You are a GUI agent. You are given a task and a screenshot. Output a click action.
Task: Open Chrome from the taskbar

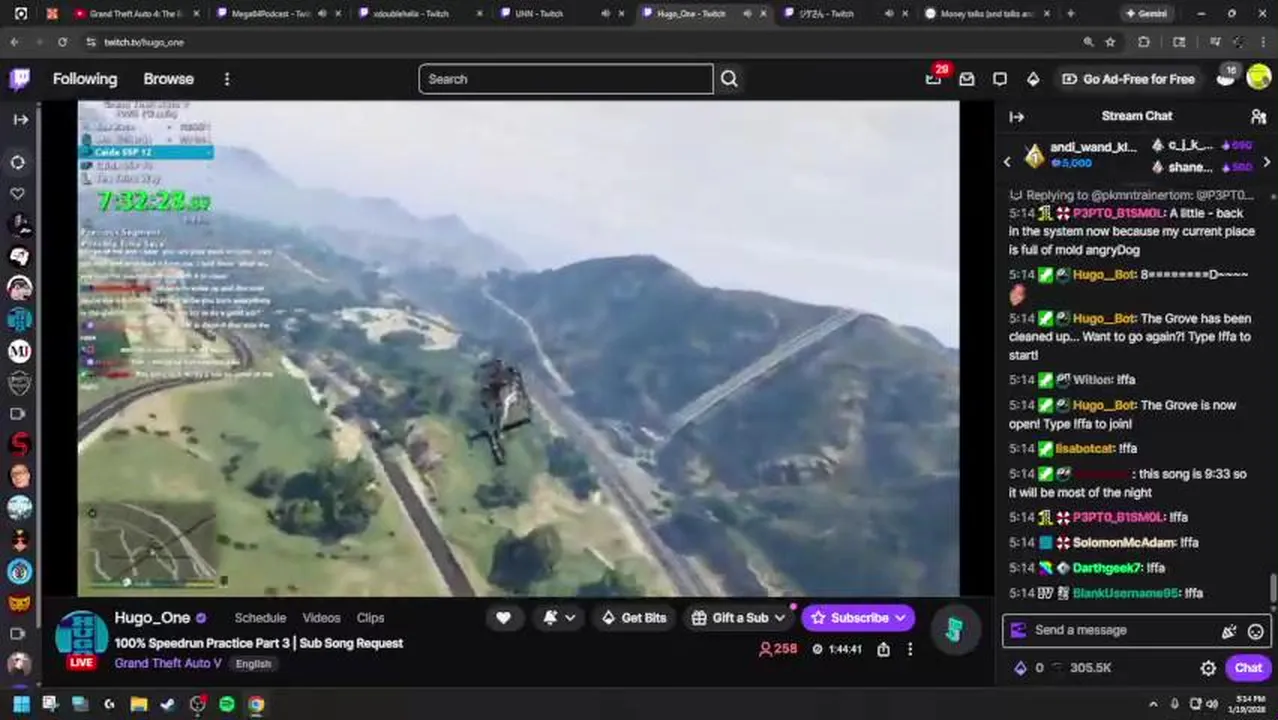[x=256, y=704]
